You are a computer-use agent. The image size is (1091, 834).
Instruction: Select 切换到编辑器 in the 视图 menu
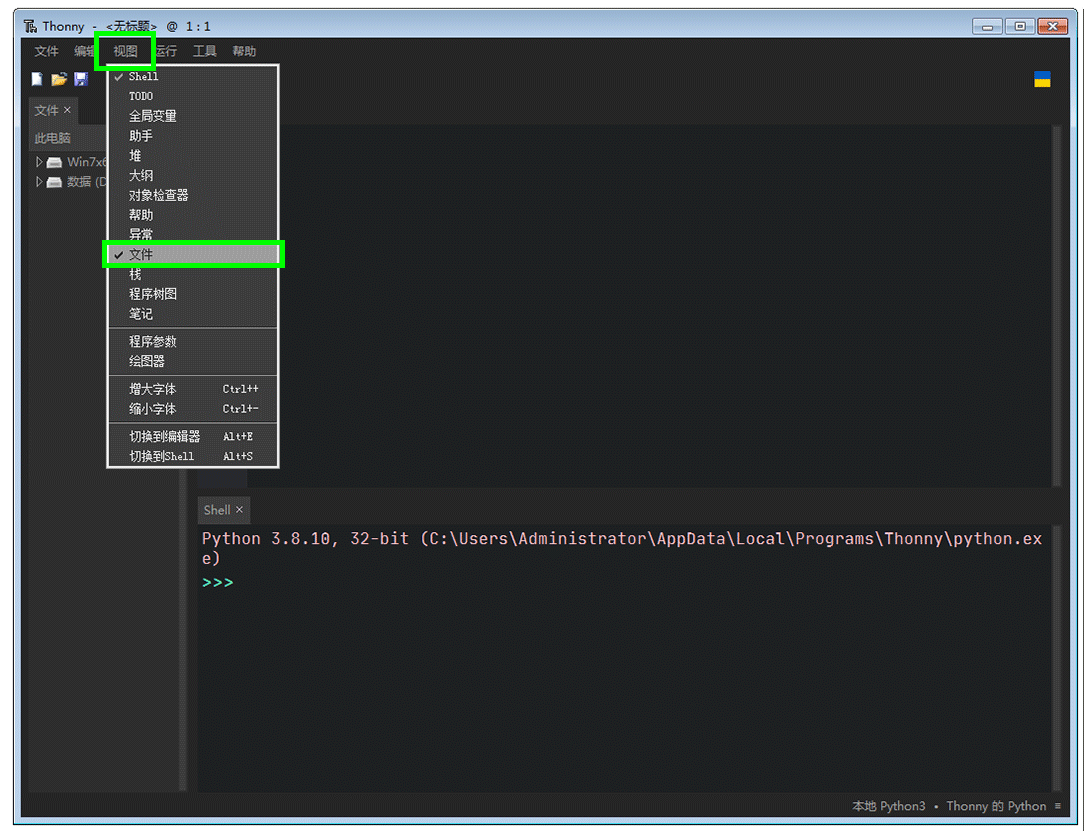coord(193,436)
